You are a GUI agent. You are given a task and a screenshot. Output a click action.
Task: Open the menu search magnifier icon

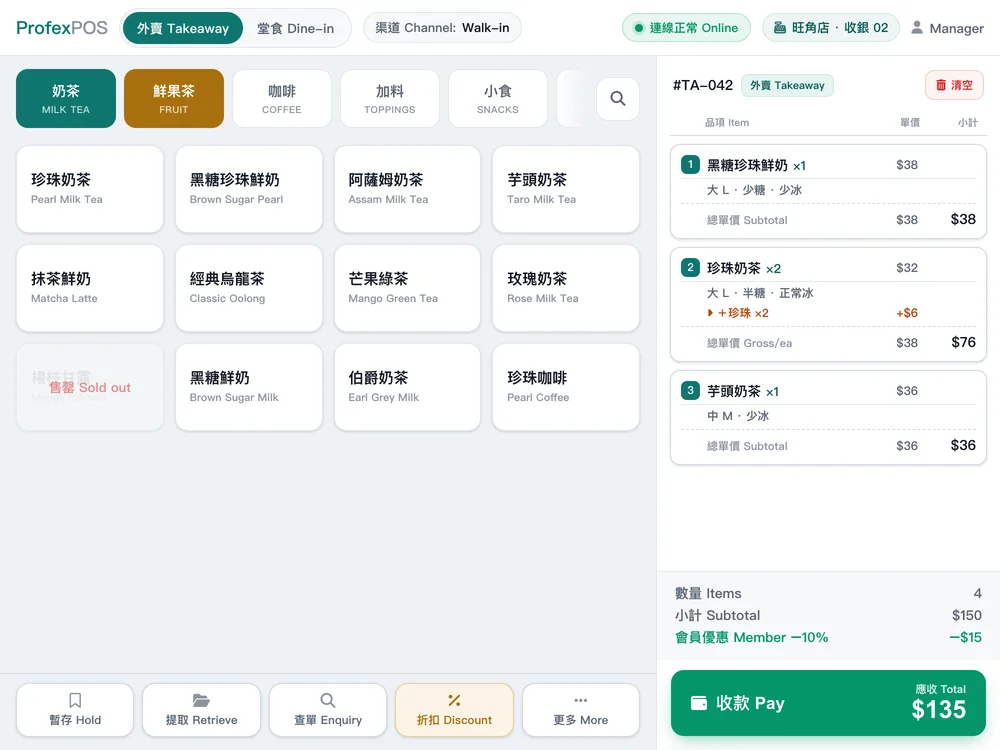(x=617, y=98)
